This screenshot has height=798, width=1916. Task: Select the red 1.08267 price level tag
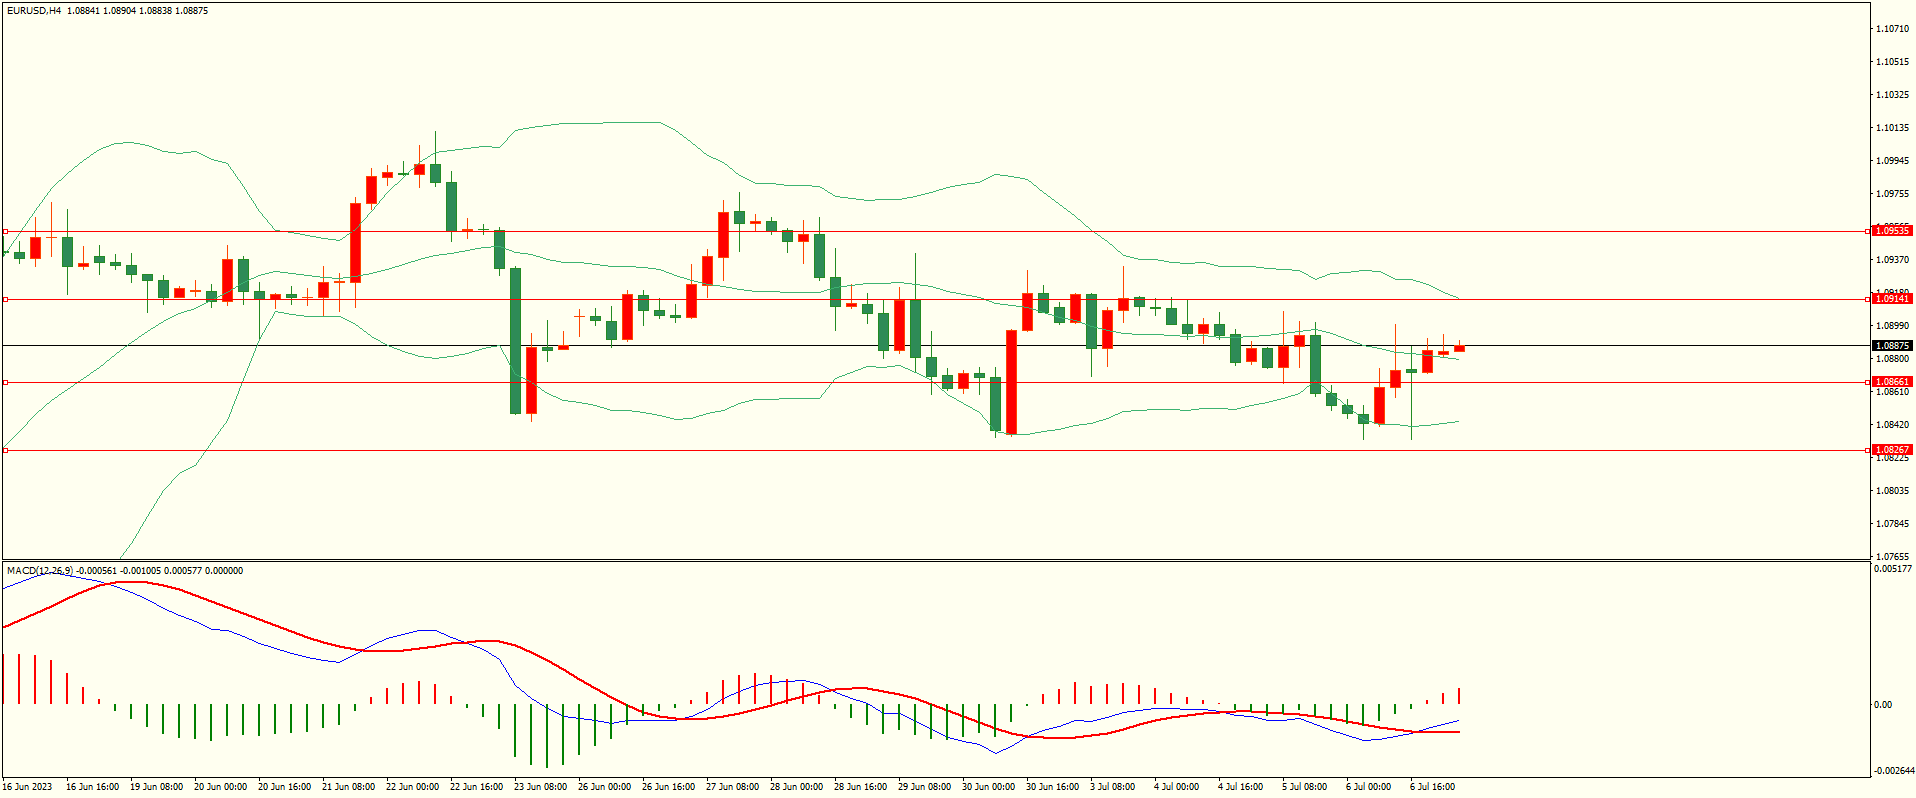[1892, 450]
